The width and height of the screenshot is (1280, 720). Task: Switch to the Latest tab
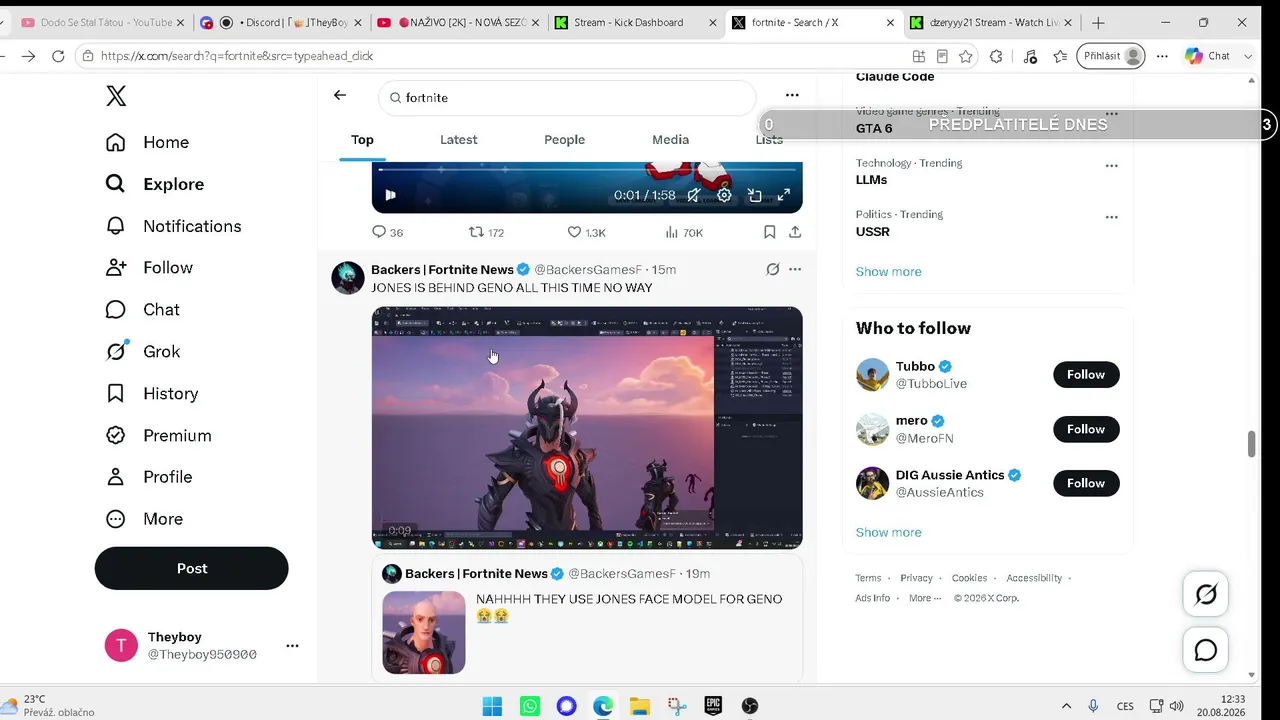coord(459,140)
